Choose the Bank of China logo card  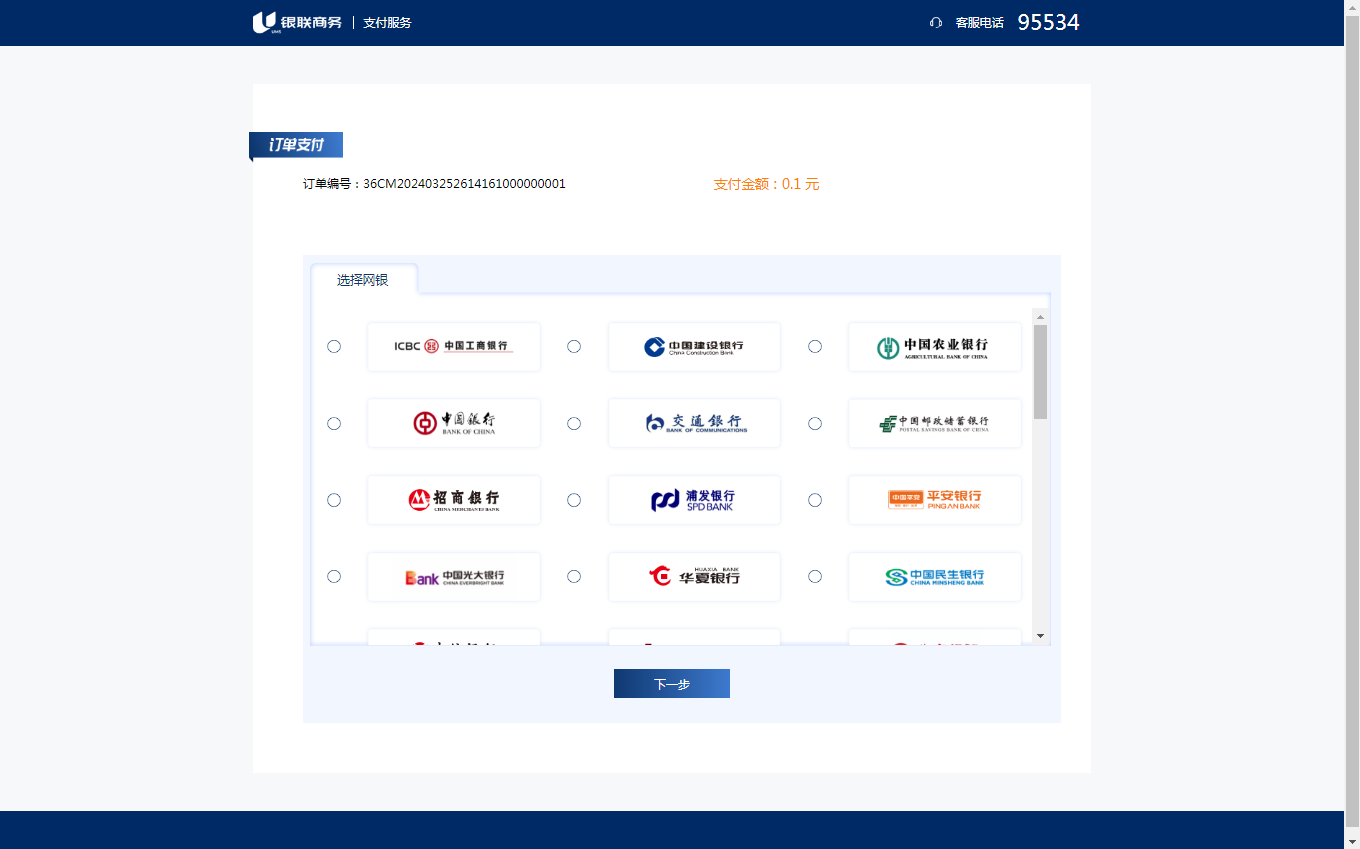(x=454, y=423)
